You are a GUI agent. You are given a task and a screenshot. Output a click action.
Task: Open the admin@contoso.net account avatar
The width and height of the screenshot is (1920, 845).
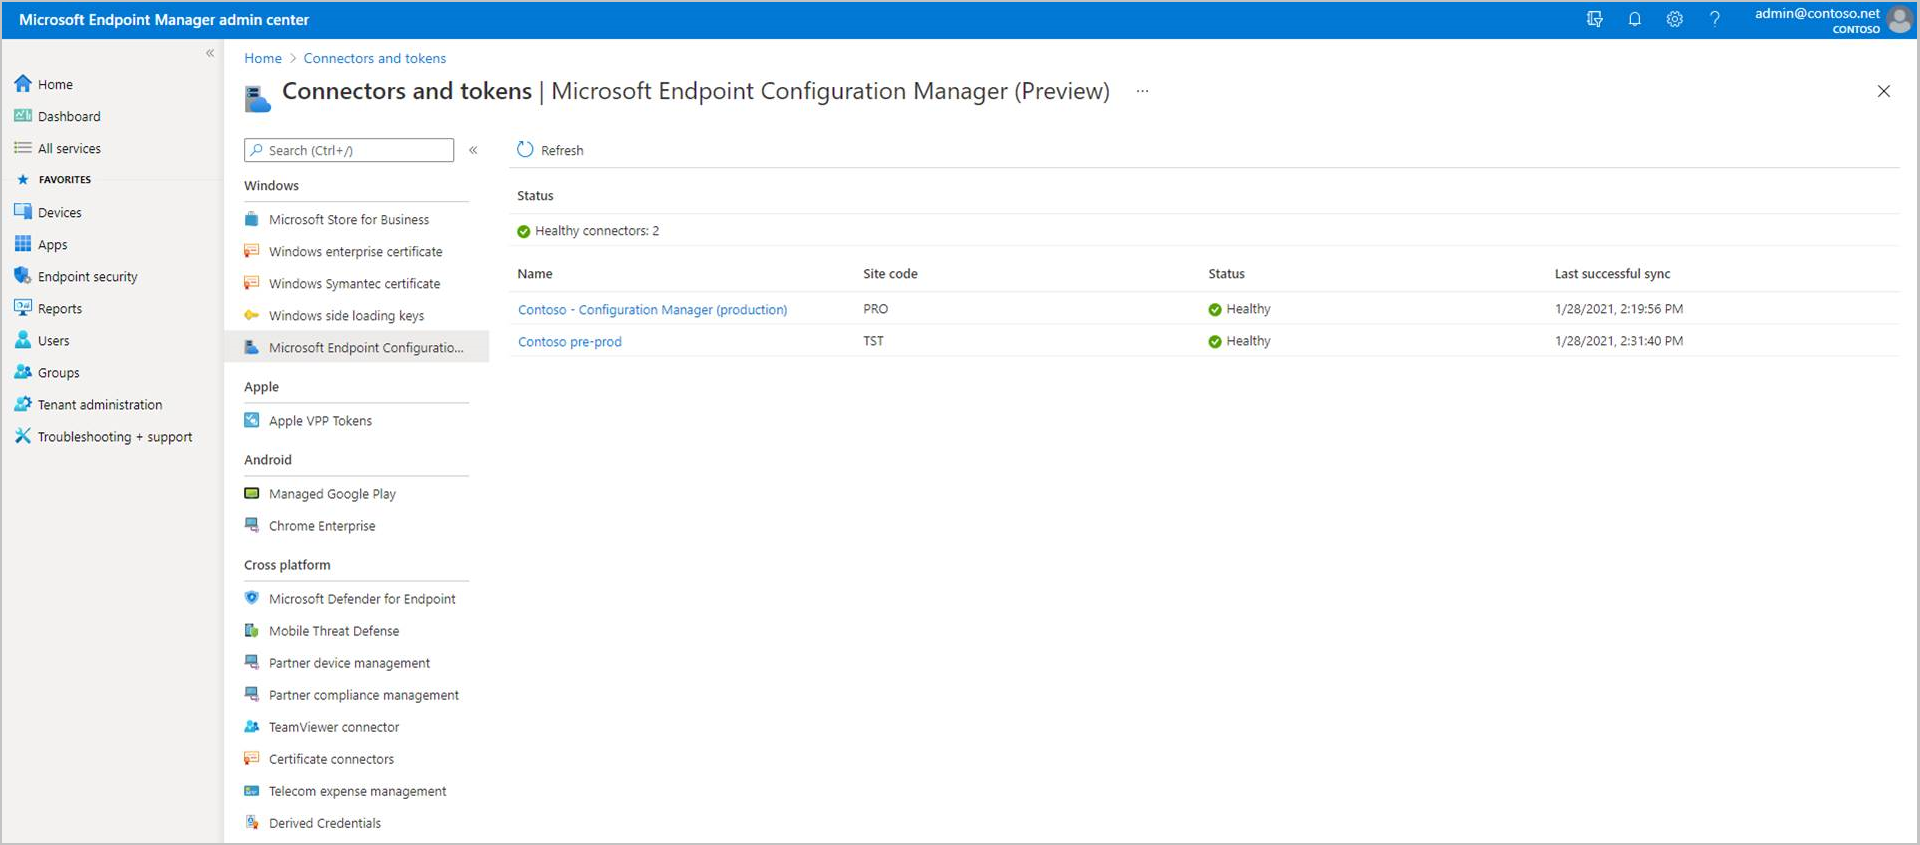click(1900, 20)
